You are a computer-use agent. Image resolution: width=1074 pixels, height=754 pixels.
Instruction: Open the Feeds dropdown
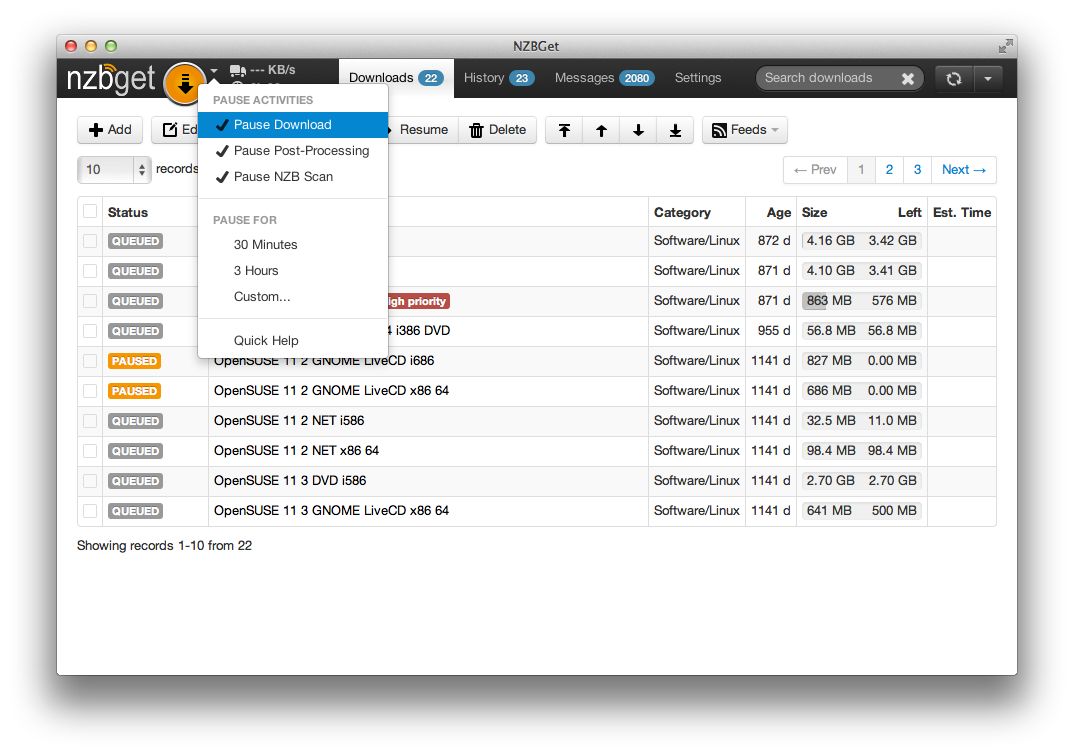coord(745,130)
